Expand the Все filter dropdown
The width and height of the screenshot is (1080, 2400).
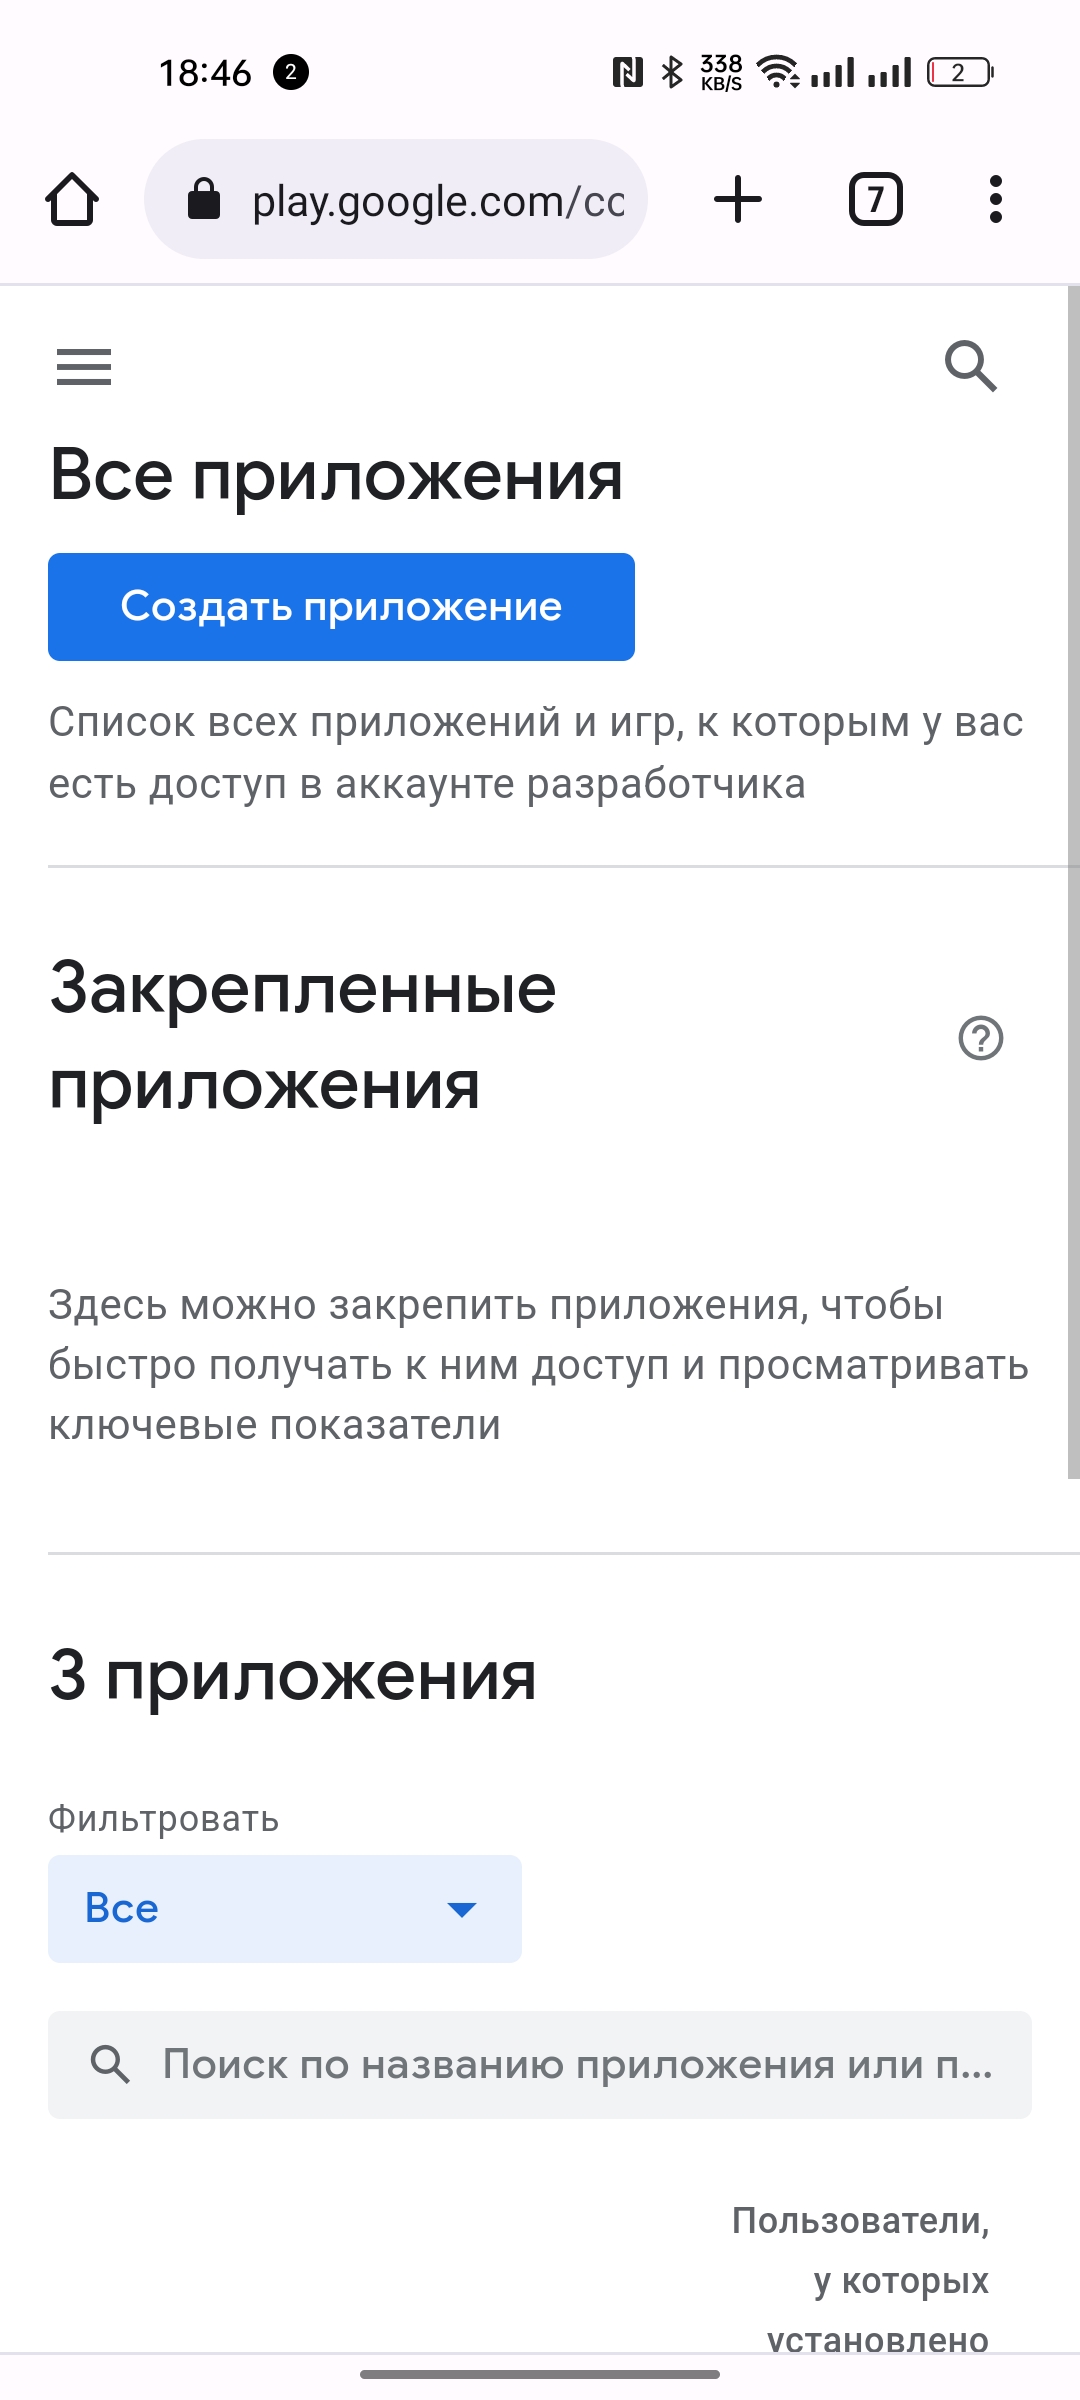(x=285, y=1909)
